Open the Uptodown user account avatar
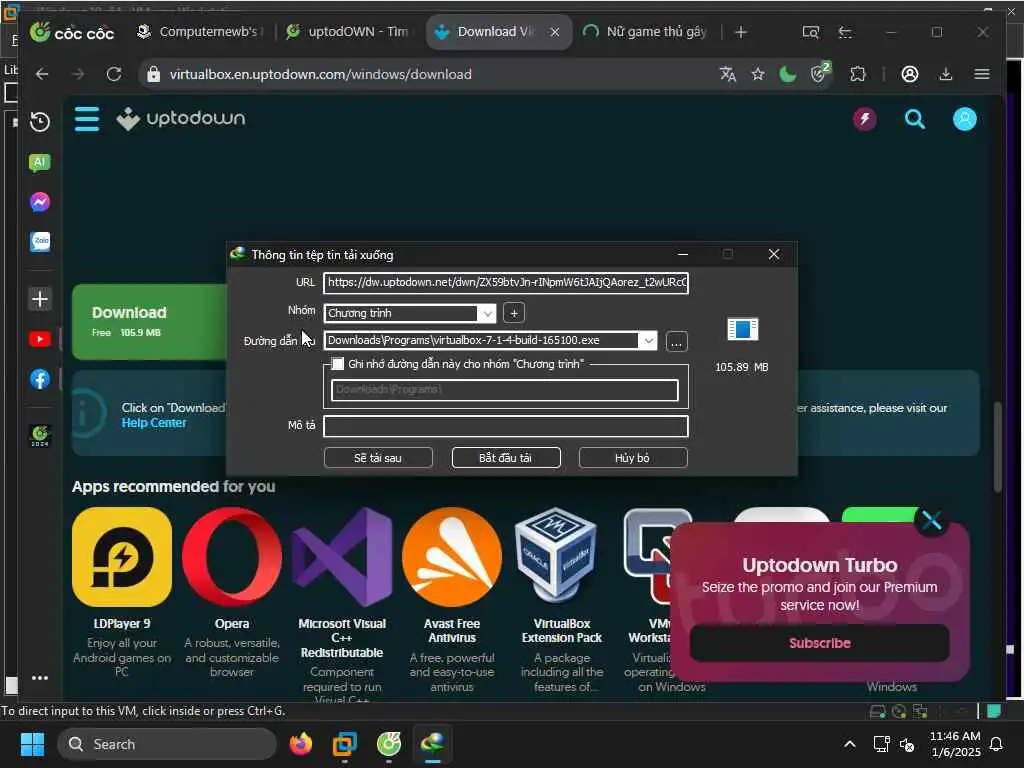The image size is (1024, 768). 965,119
